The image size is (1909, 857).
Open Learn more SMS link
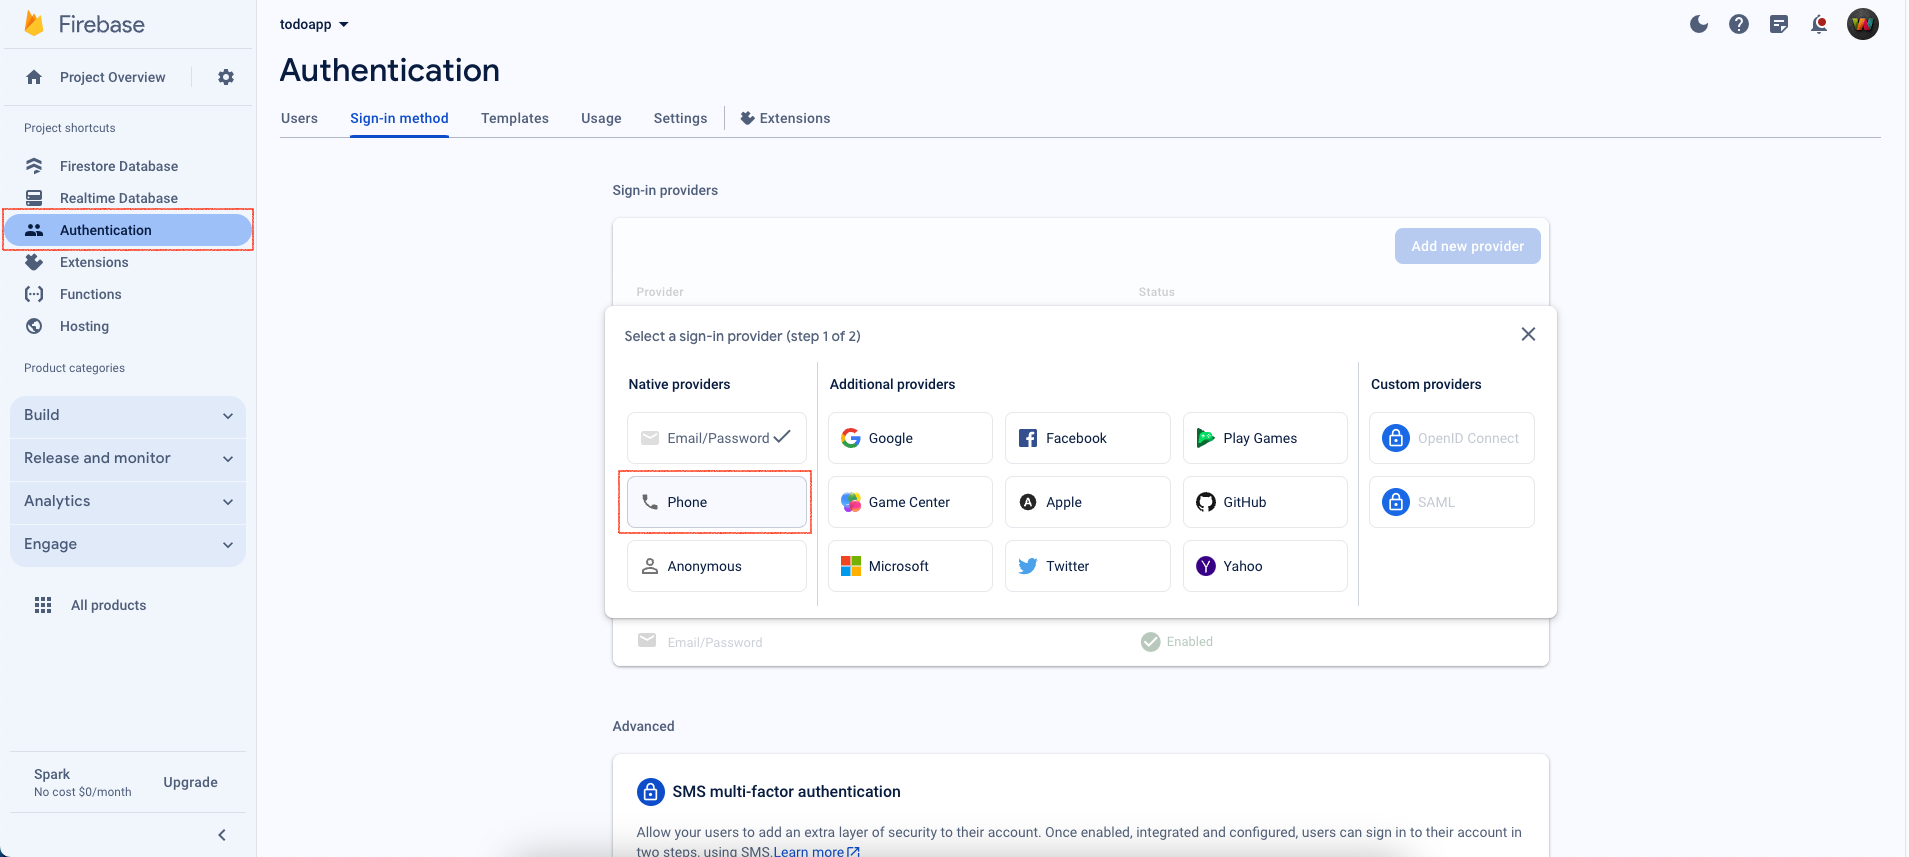(816, 851)
